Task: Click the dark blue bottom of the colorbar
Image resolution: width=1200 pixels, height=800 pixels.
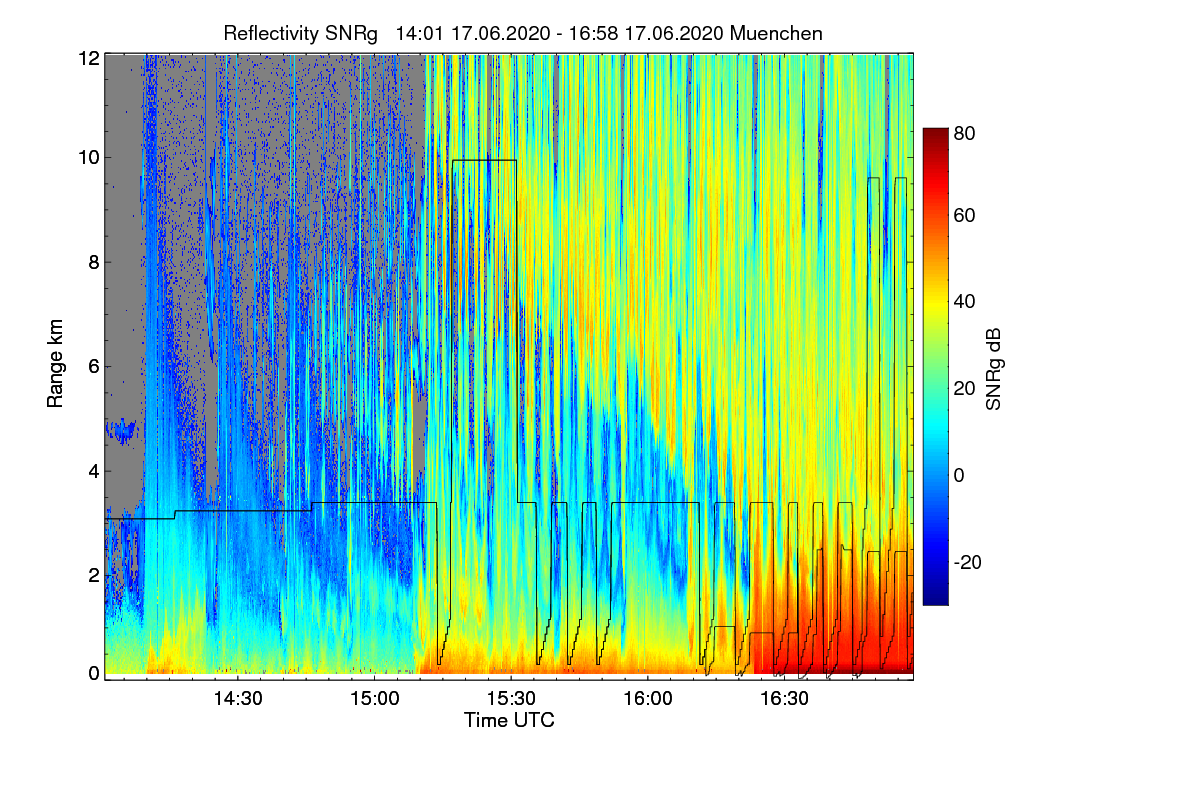Action: pyautogui.click(x=934, y=598)
